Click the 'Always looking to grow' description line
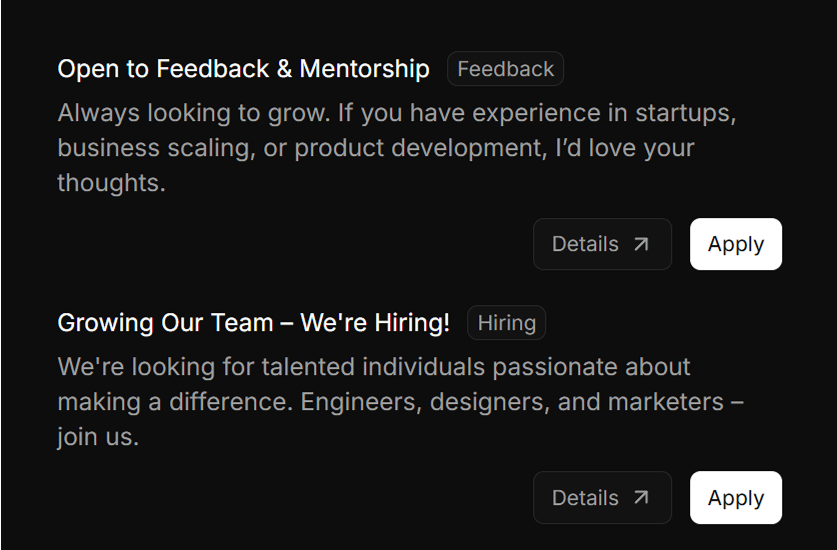Image resolution: width=837 pixels, height=550 pixels. (397, 112)
